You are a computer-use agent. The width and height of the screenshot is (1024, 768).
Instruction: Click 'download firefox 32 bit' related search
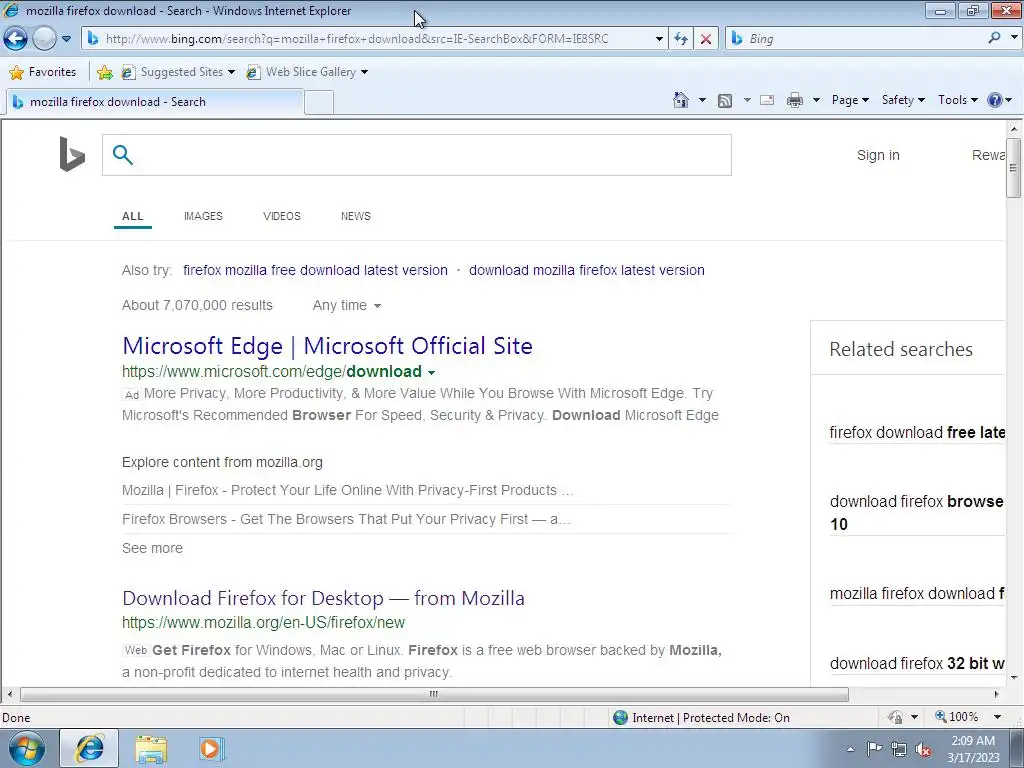(x=917, y=664)
